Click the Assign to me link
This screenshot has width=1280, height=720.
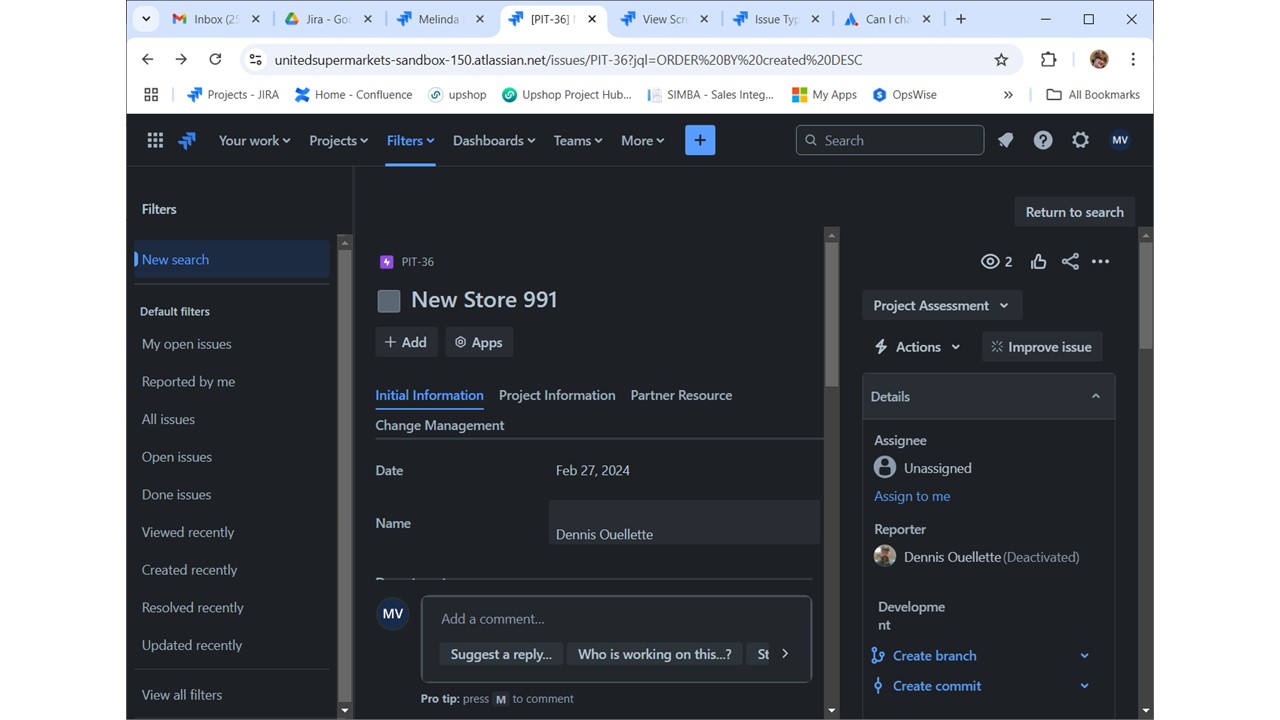(911, 496)
